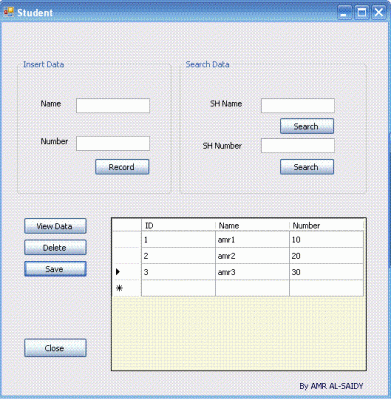This screenshot has height=400, width=391.
Task: Click the Record button
Action: pos(122,167)
